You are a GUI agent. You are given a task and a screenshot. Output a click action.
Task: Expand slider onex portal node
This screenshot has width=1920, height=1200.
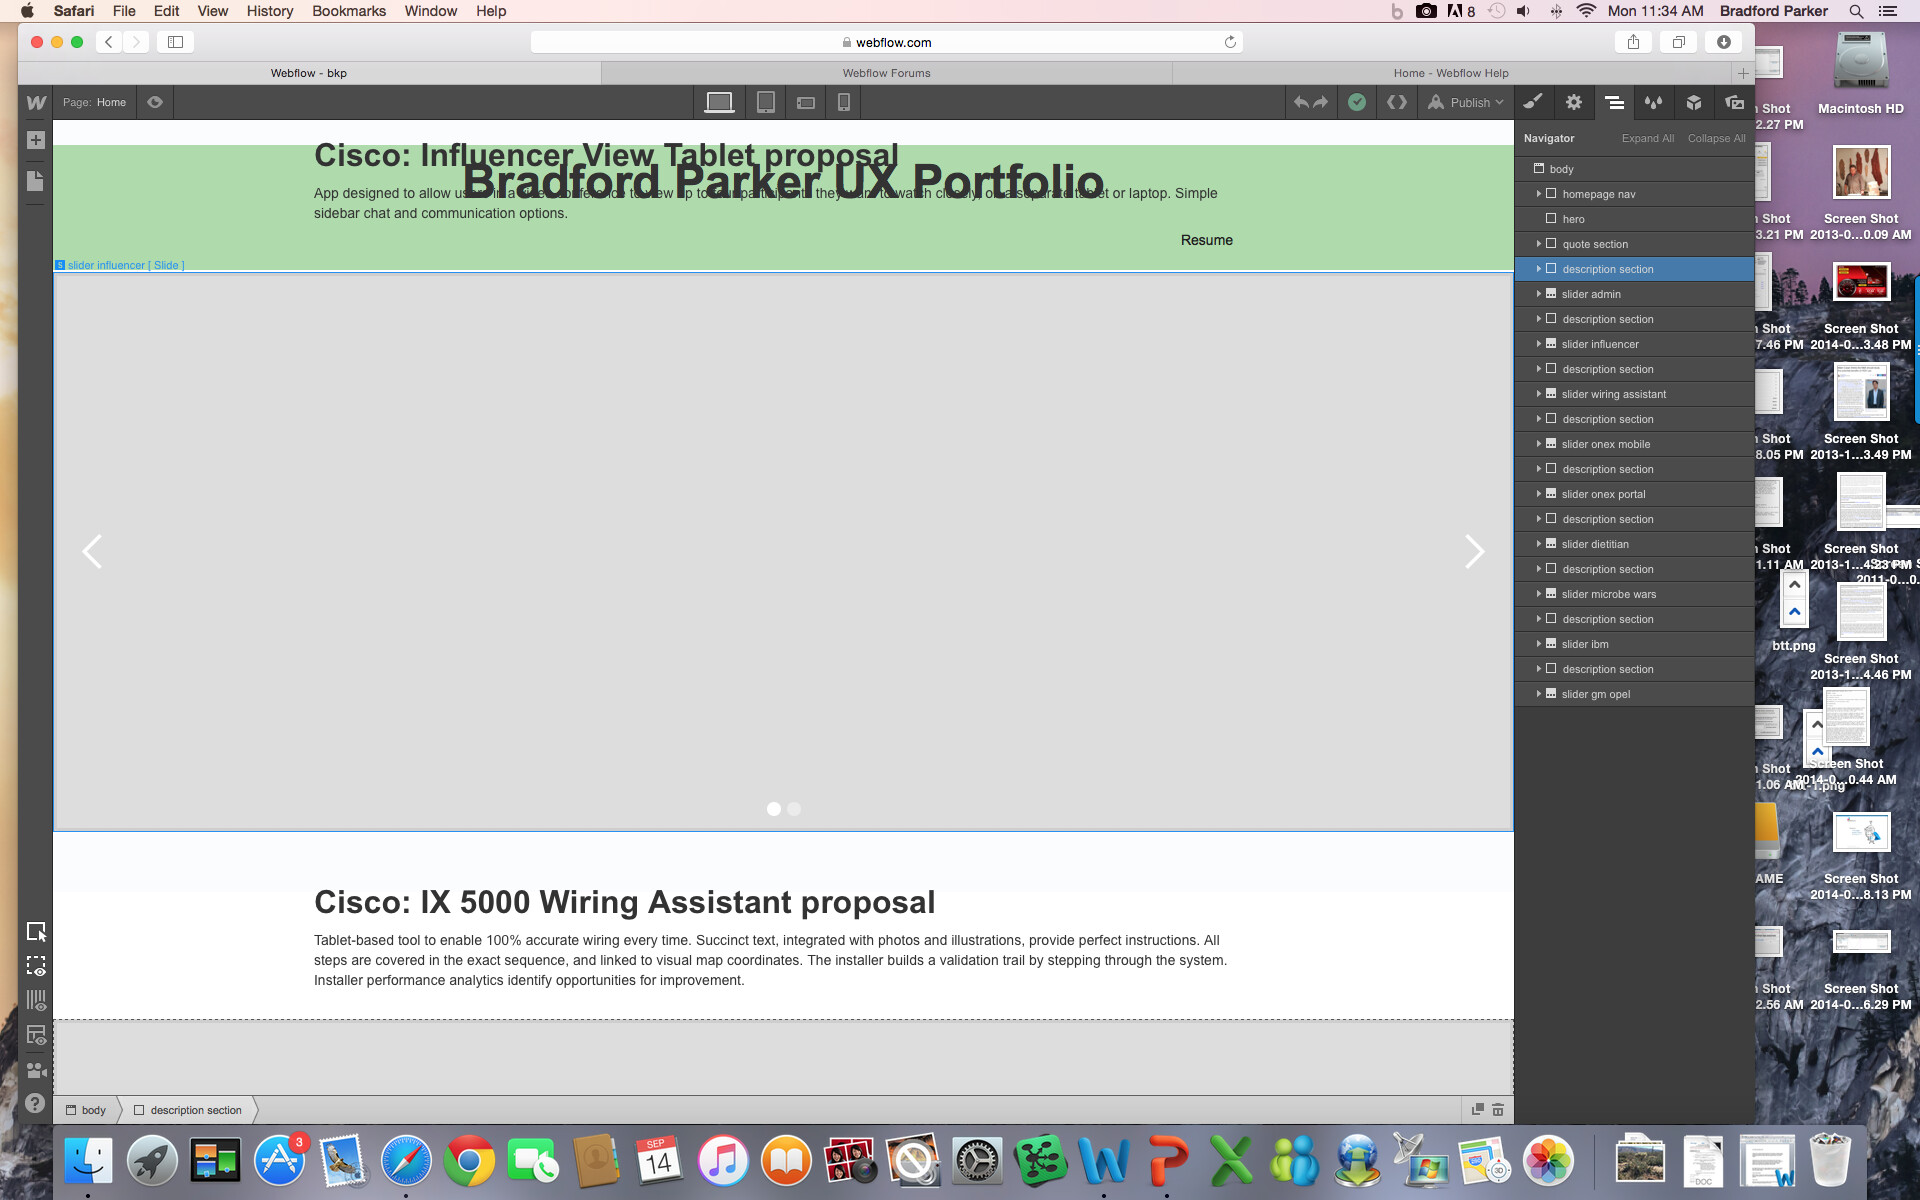click(1539, 494)
